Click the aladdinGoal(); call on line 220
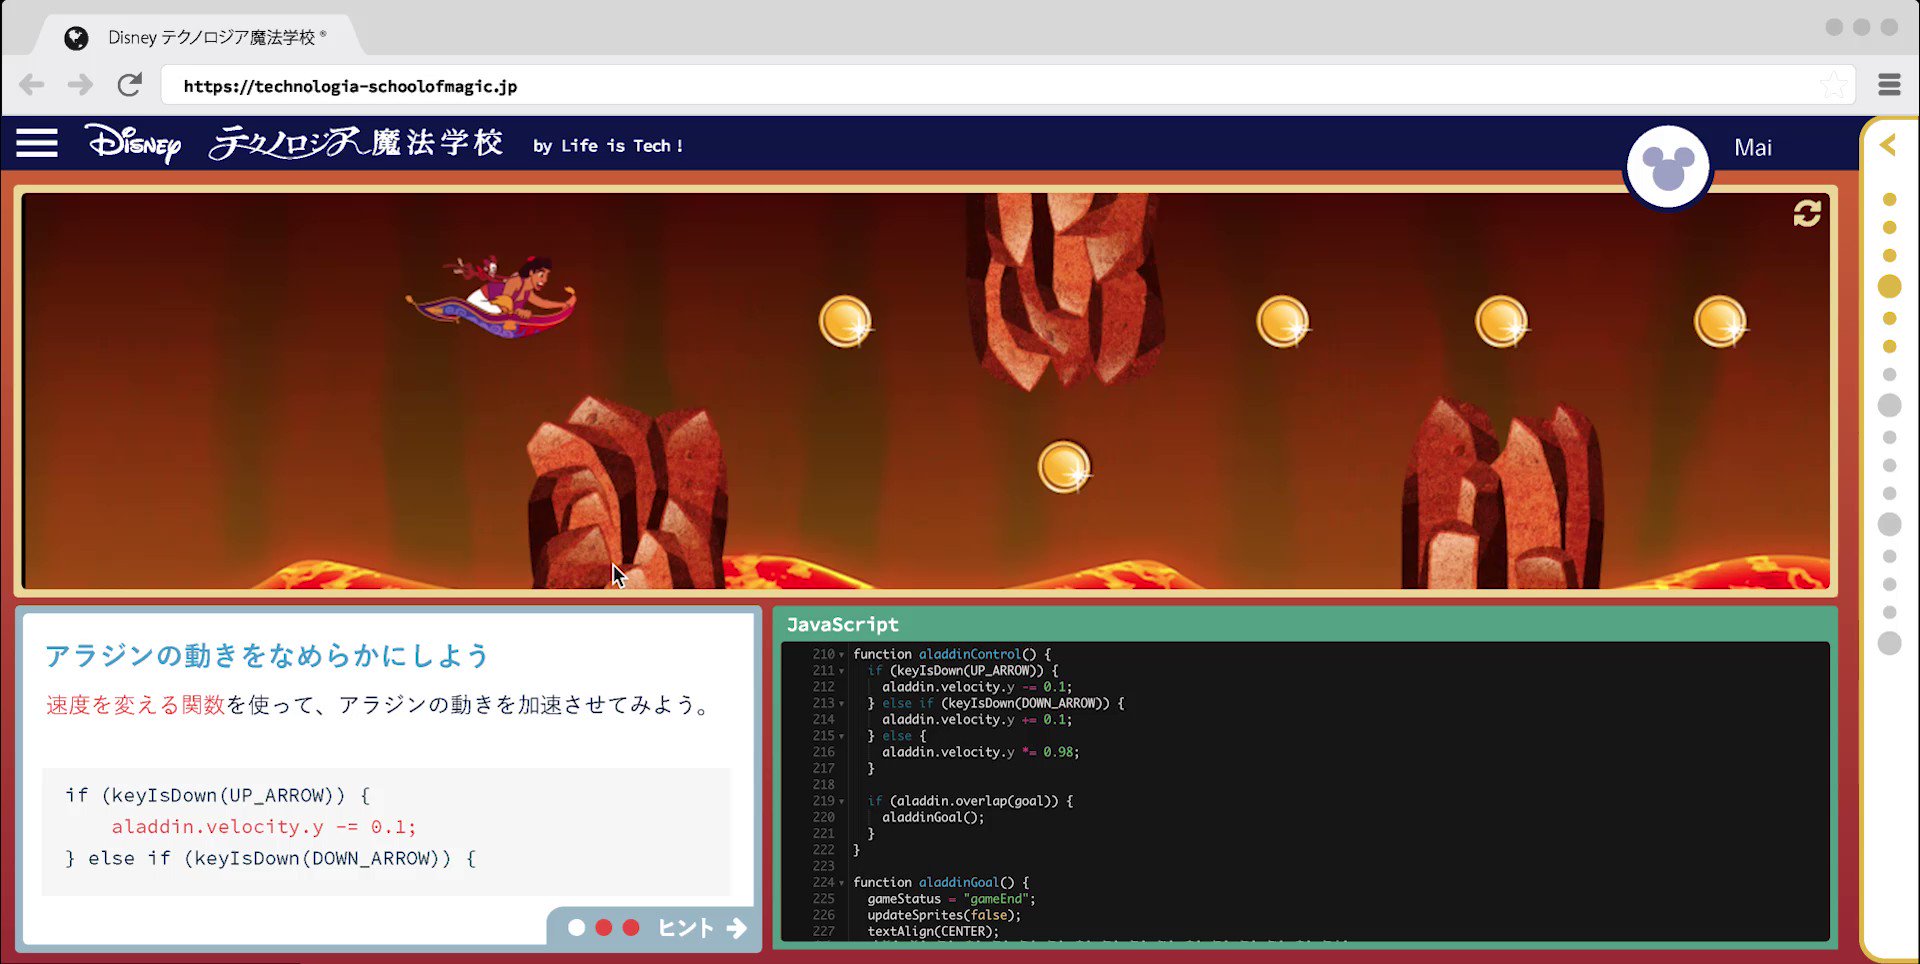Image resolution: width=1920 pixels, height=964 pixels. click(933, 817)
